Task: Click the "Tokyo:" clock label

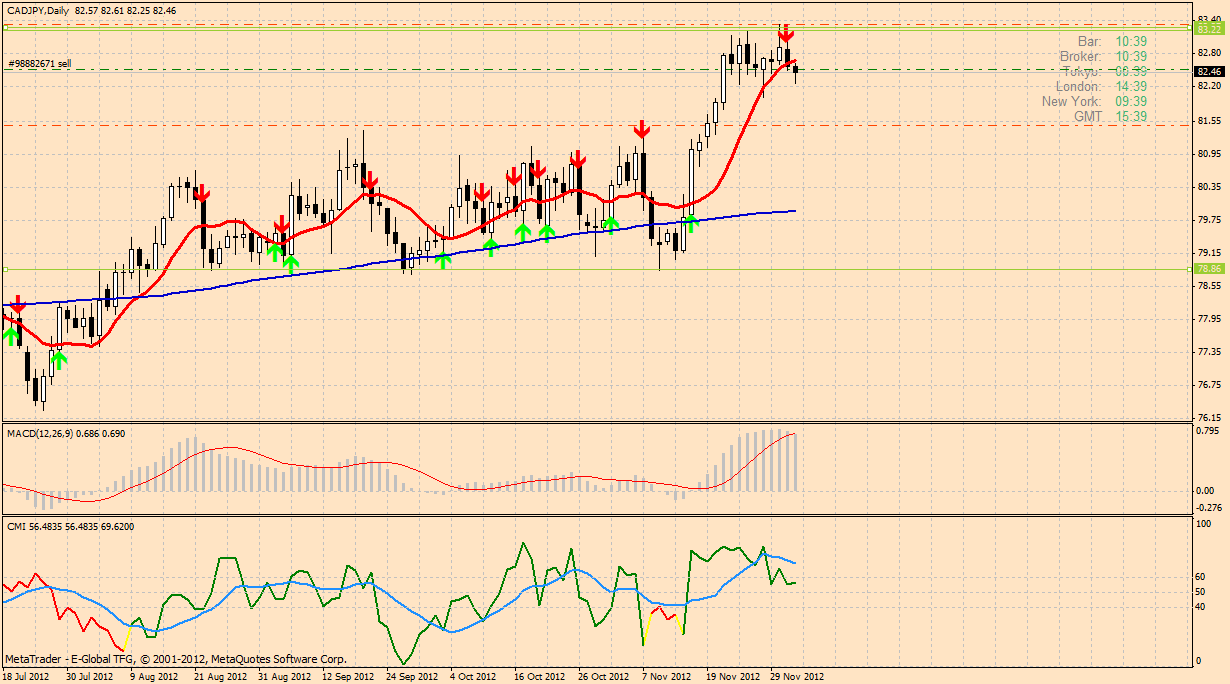Action: coord(1081,72)
